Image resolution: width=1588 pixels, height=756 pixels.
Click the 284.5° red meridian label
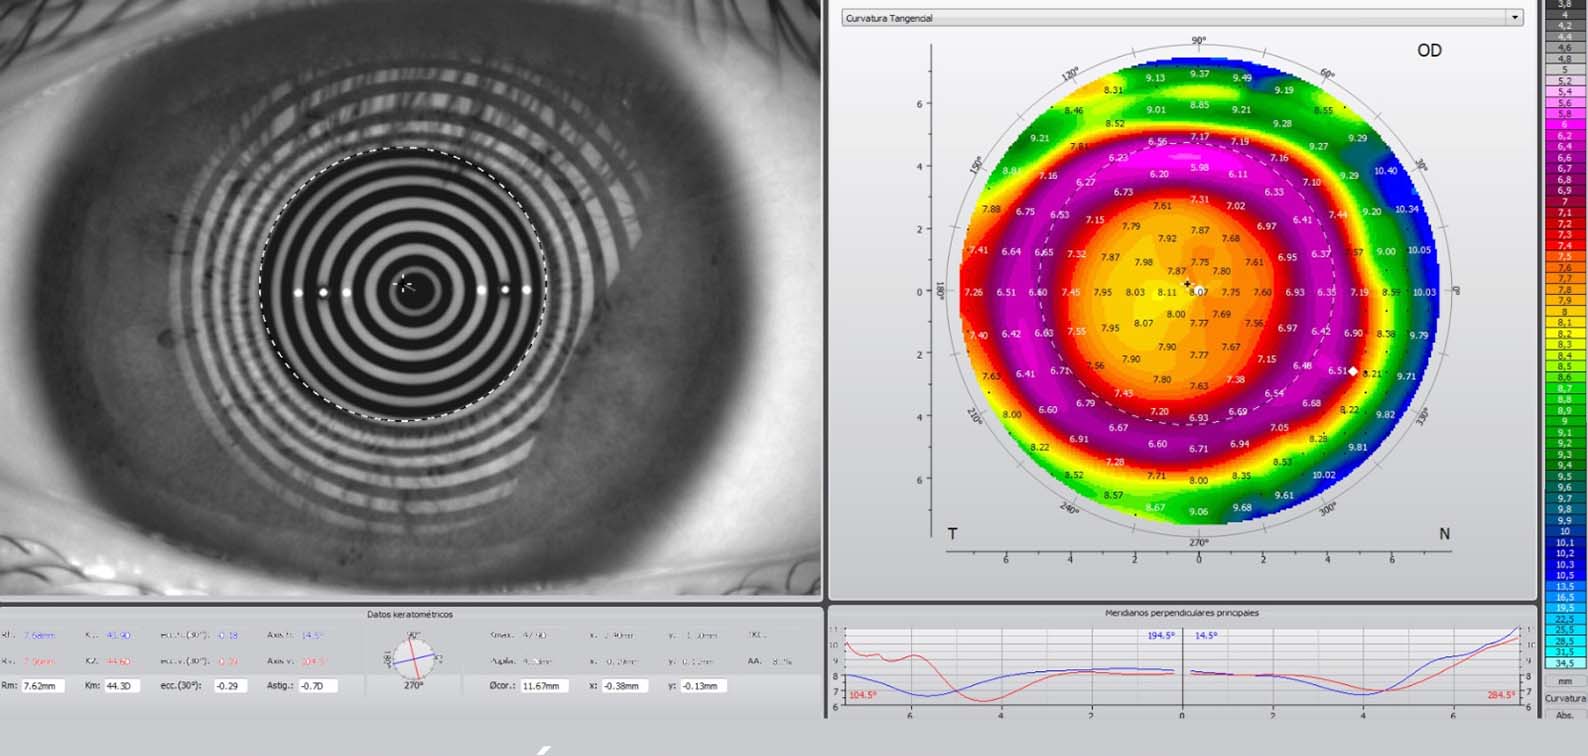(1501, 695)
